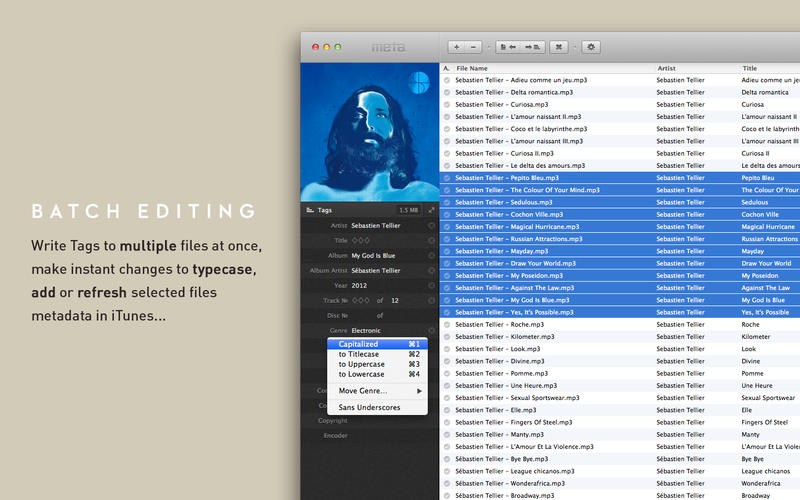
Task: Toggle status circle for Roche.mp3 row
Action: click(x=447, y=325)
